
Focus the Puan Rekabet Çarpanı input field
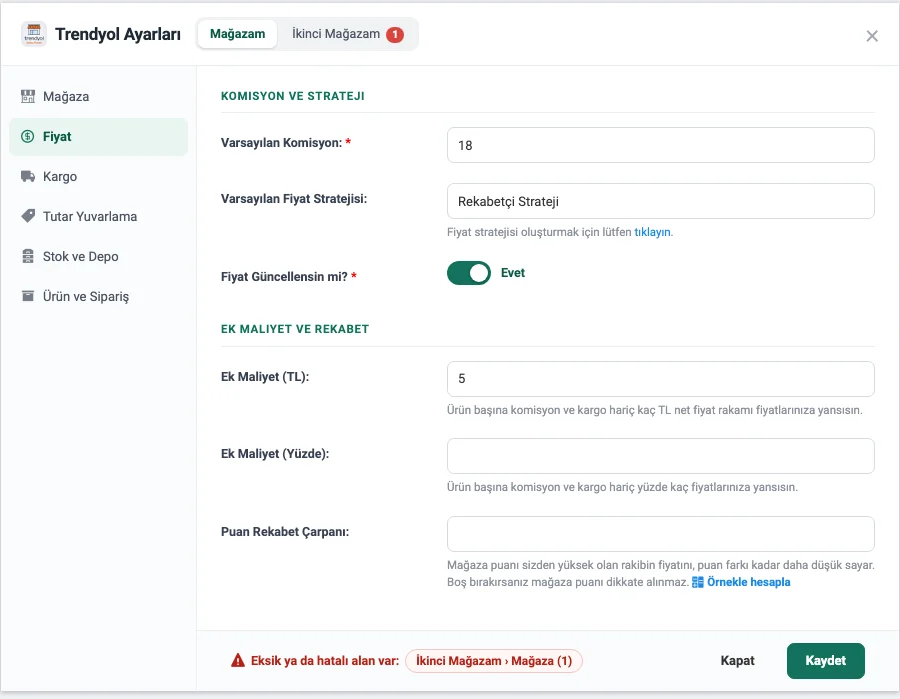coord(660,534)
